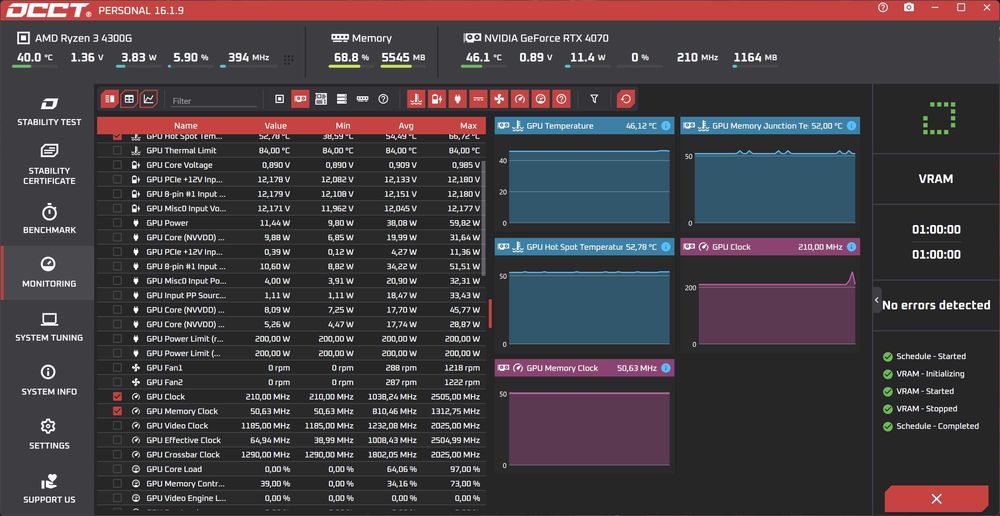Click the GPU Clock purple graph area
1000x516 pixels.
tap(777, 313)
